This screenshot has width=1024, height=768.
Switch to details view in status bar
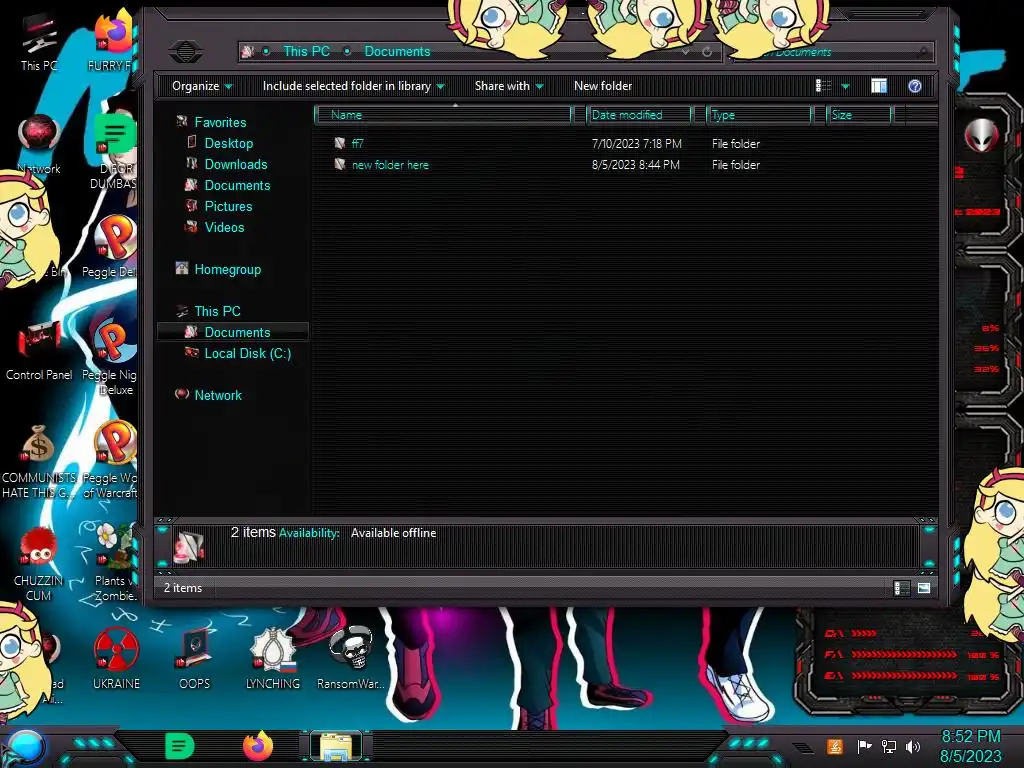tap(901, 588)
